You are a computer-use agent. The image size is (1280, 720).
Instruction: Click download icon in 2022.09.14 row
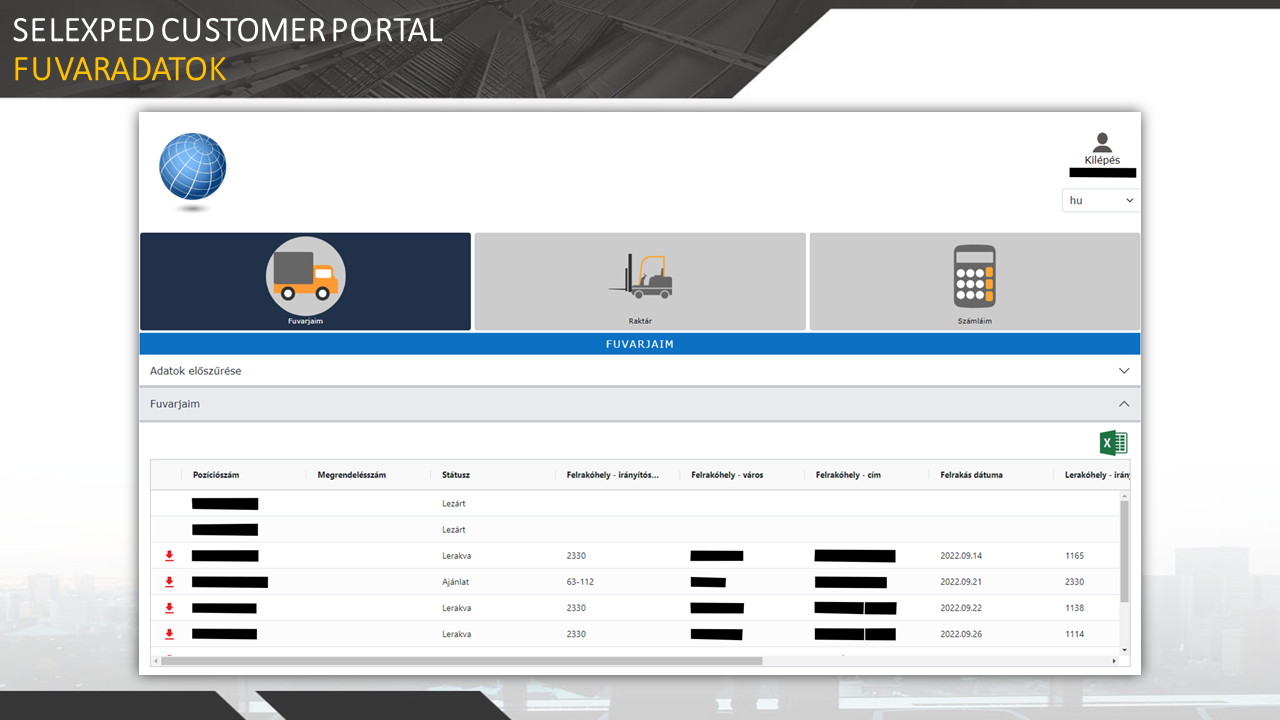(x=169, y=556)
